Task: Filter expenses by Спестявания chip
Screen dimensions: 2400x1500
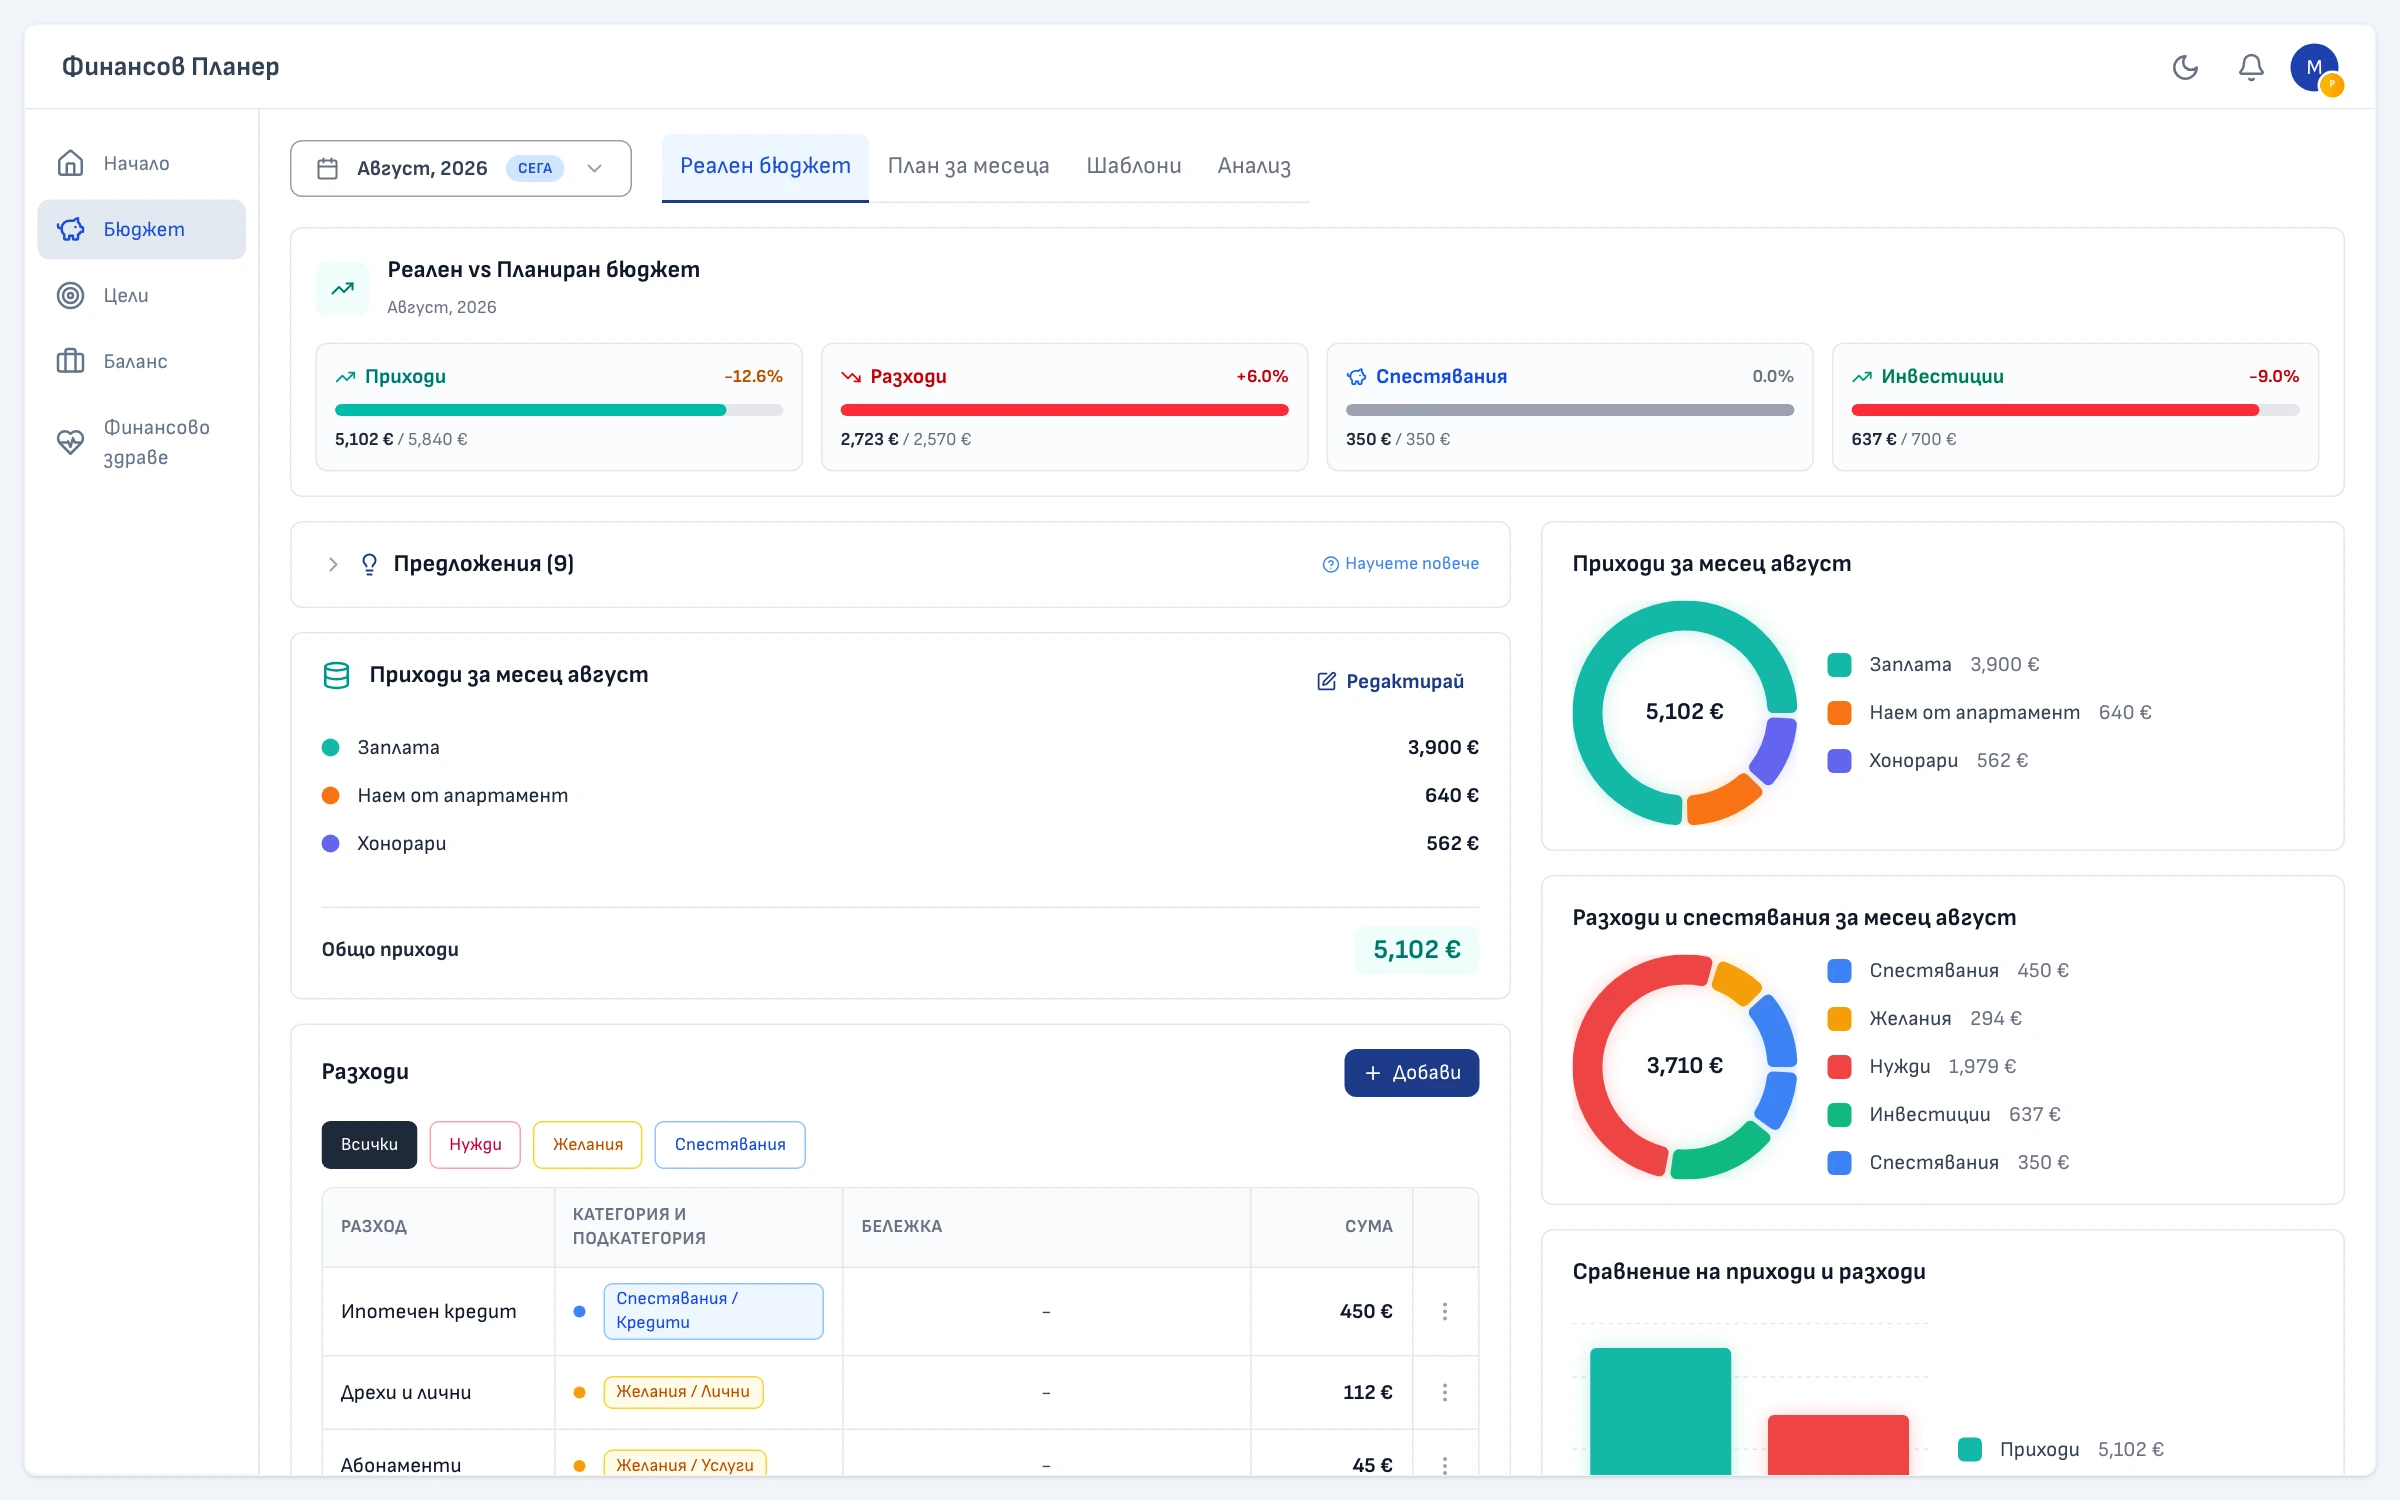Action: pos(730,1144)
